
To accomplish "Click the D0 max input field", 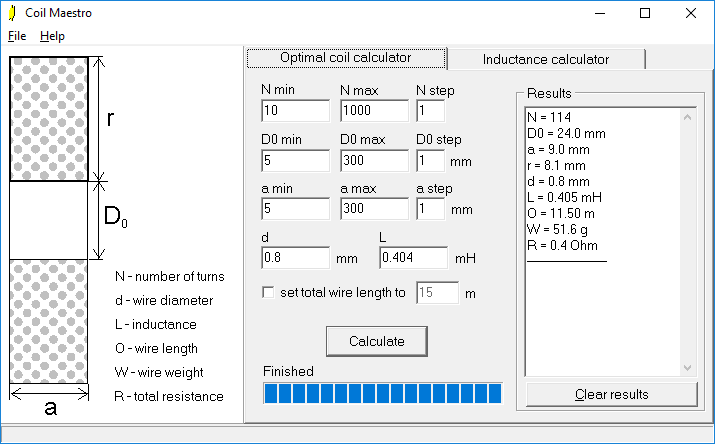I will pyautogui.click(x=374, y=160).
